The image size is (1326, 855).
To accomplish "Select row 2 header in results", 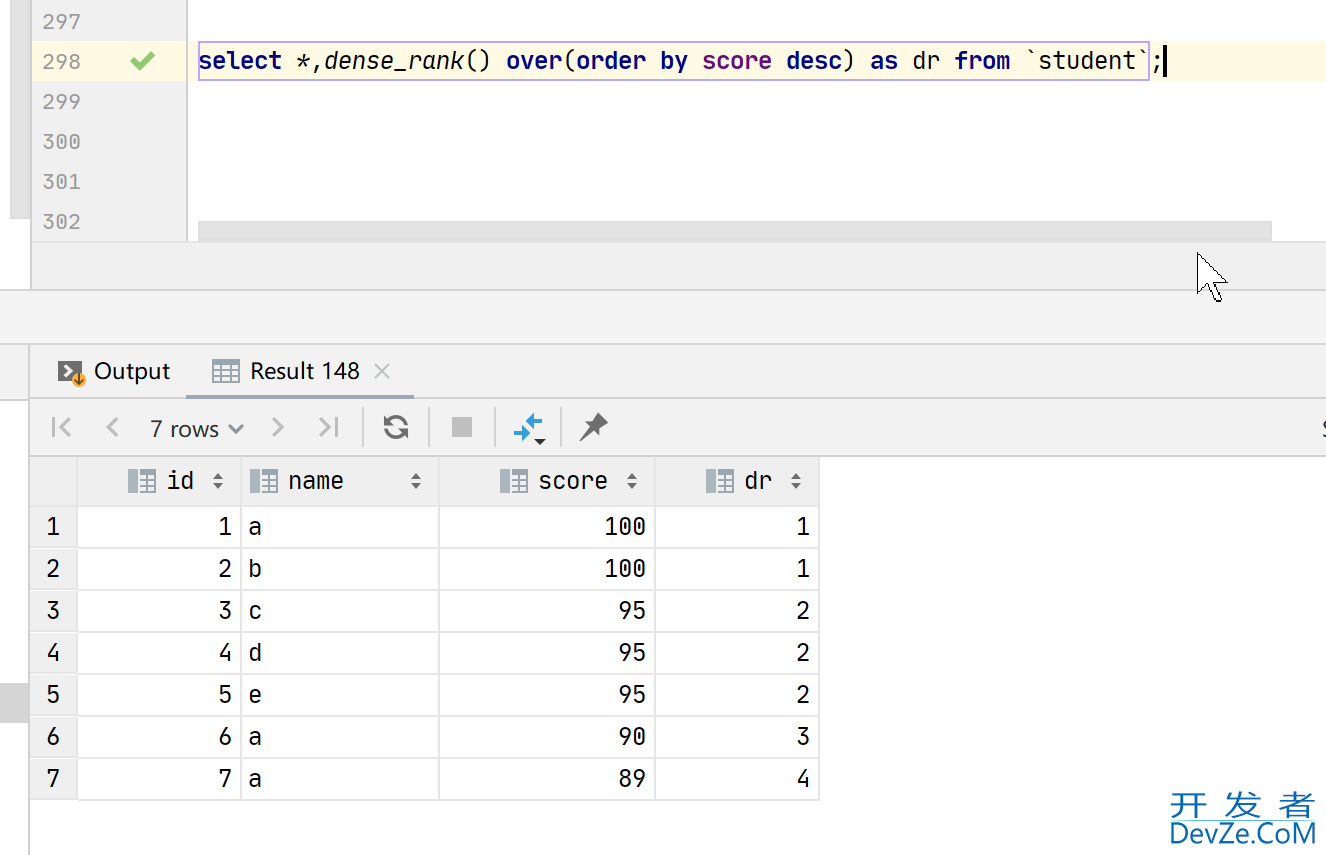I will (x=53, y=569).
